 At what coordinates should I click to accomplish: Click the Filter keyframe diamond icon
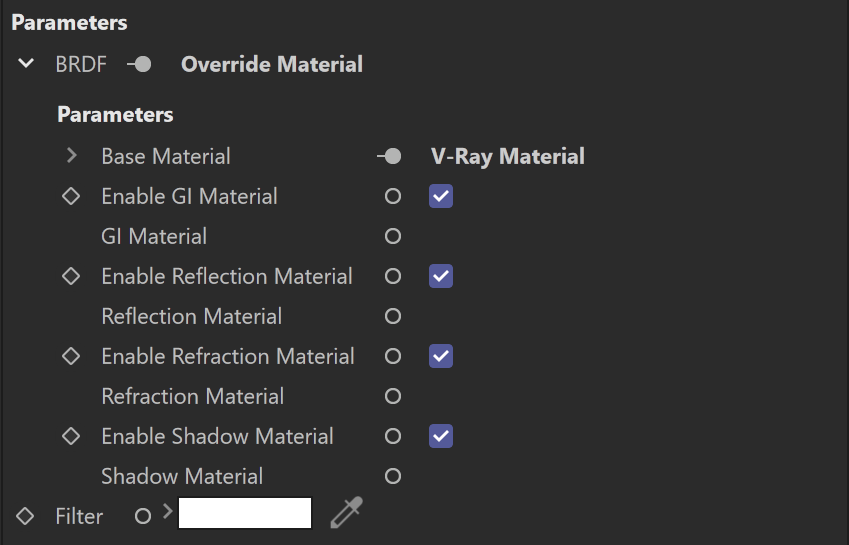point(25,516)
